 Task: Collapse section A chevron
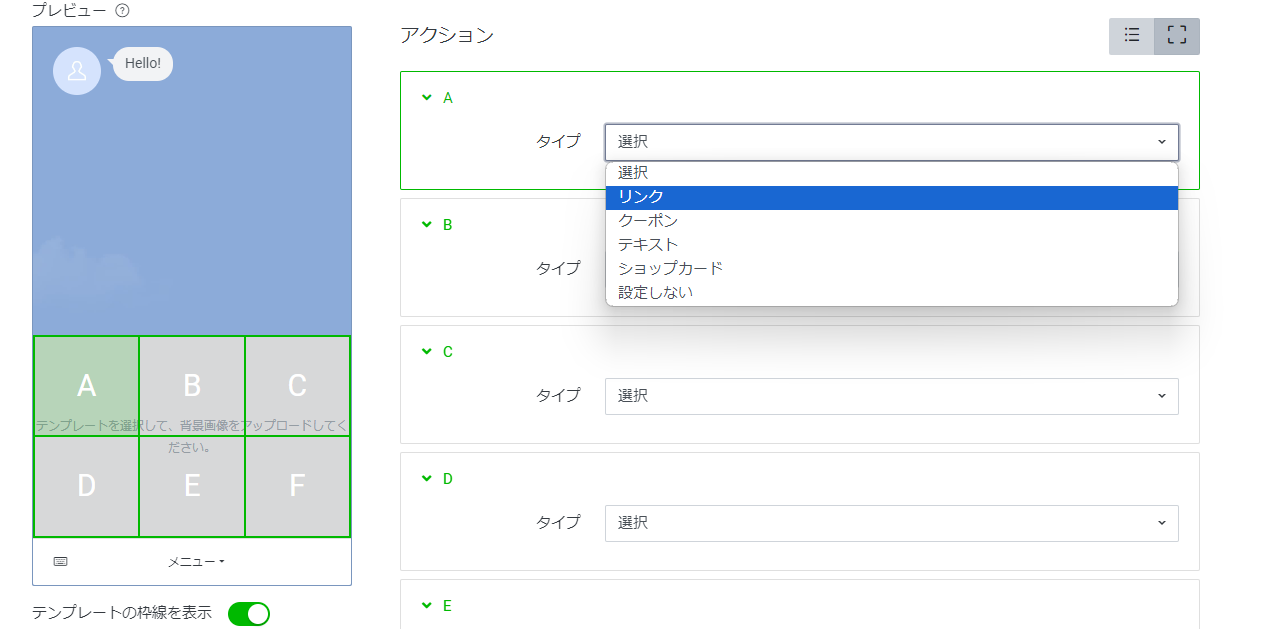[427, 98]
